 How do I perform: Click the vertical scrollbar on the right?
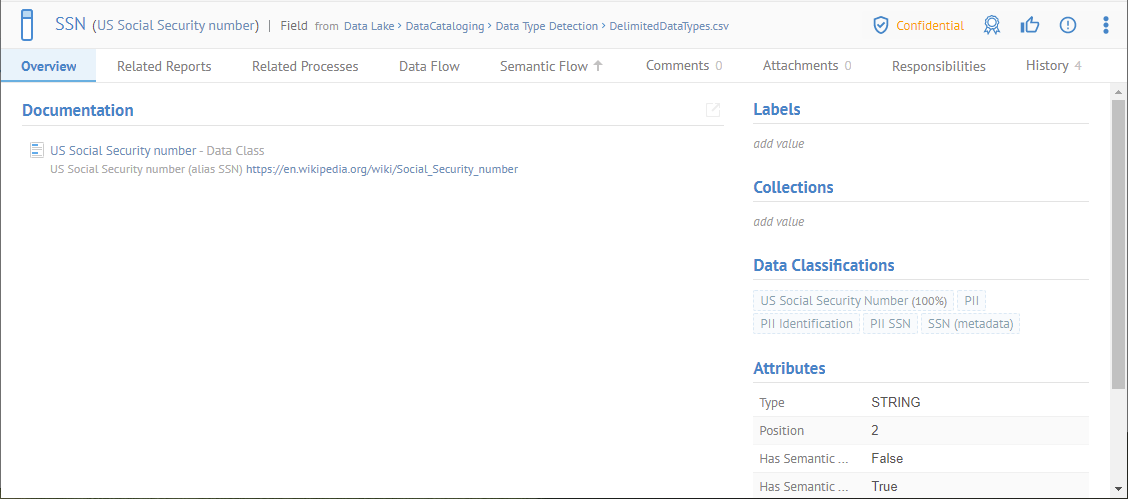(x=1118, y=240)
